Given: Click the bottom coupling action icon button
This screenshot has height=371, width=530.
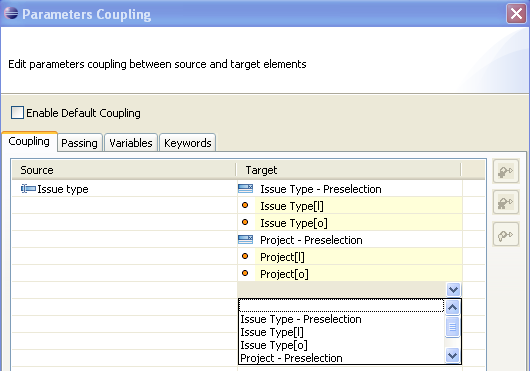Looking at the screenshot, I should pyautogui.click(x=505, y=234).
